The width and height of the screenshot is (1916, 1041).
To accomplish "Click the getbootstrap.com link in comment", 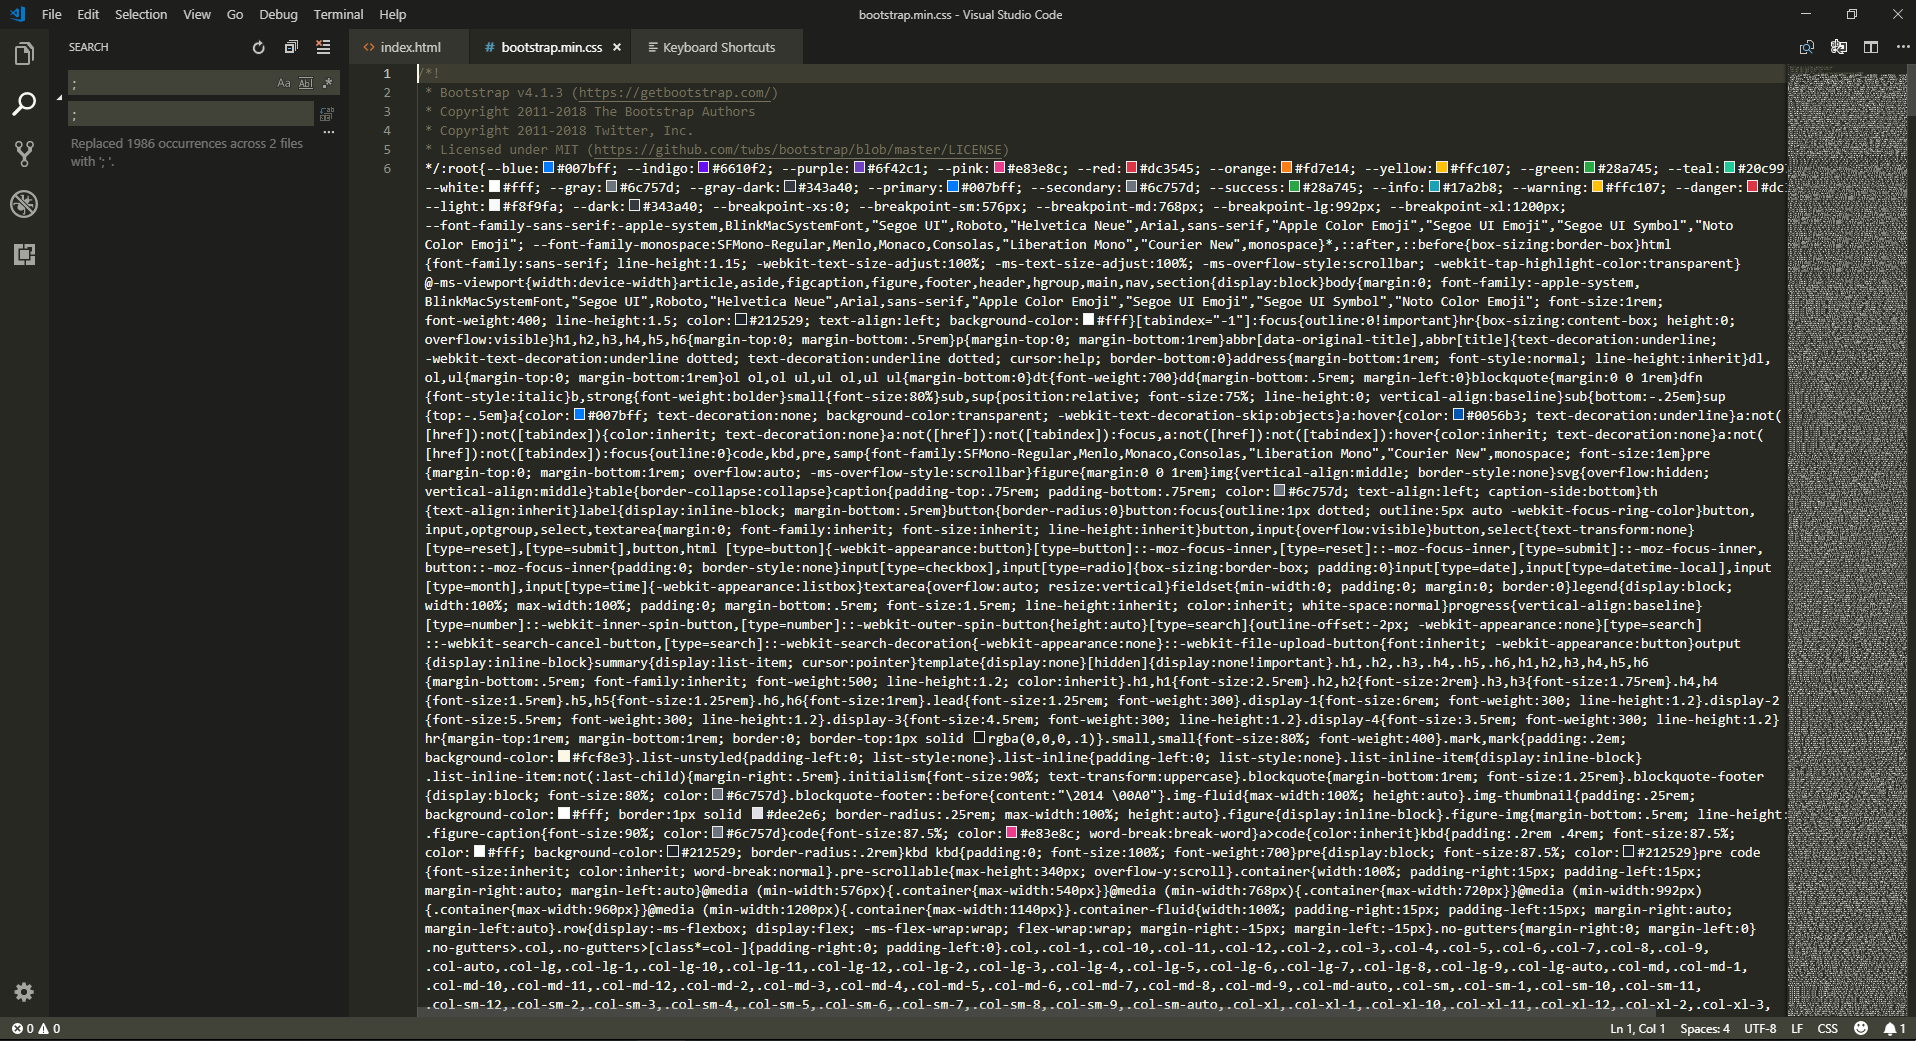I will click(x=675, y=92).
